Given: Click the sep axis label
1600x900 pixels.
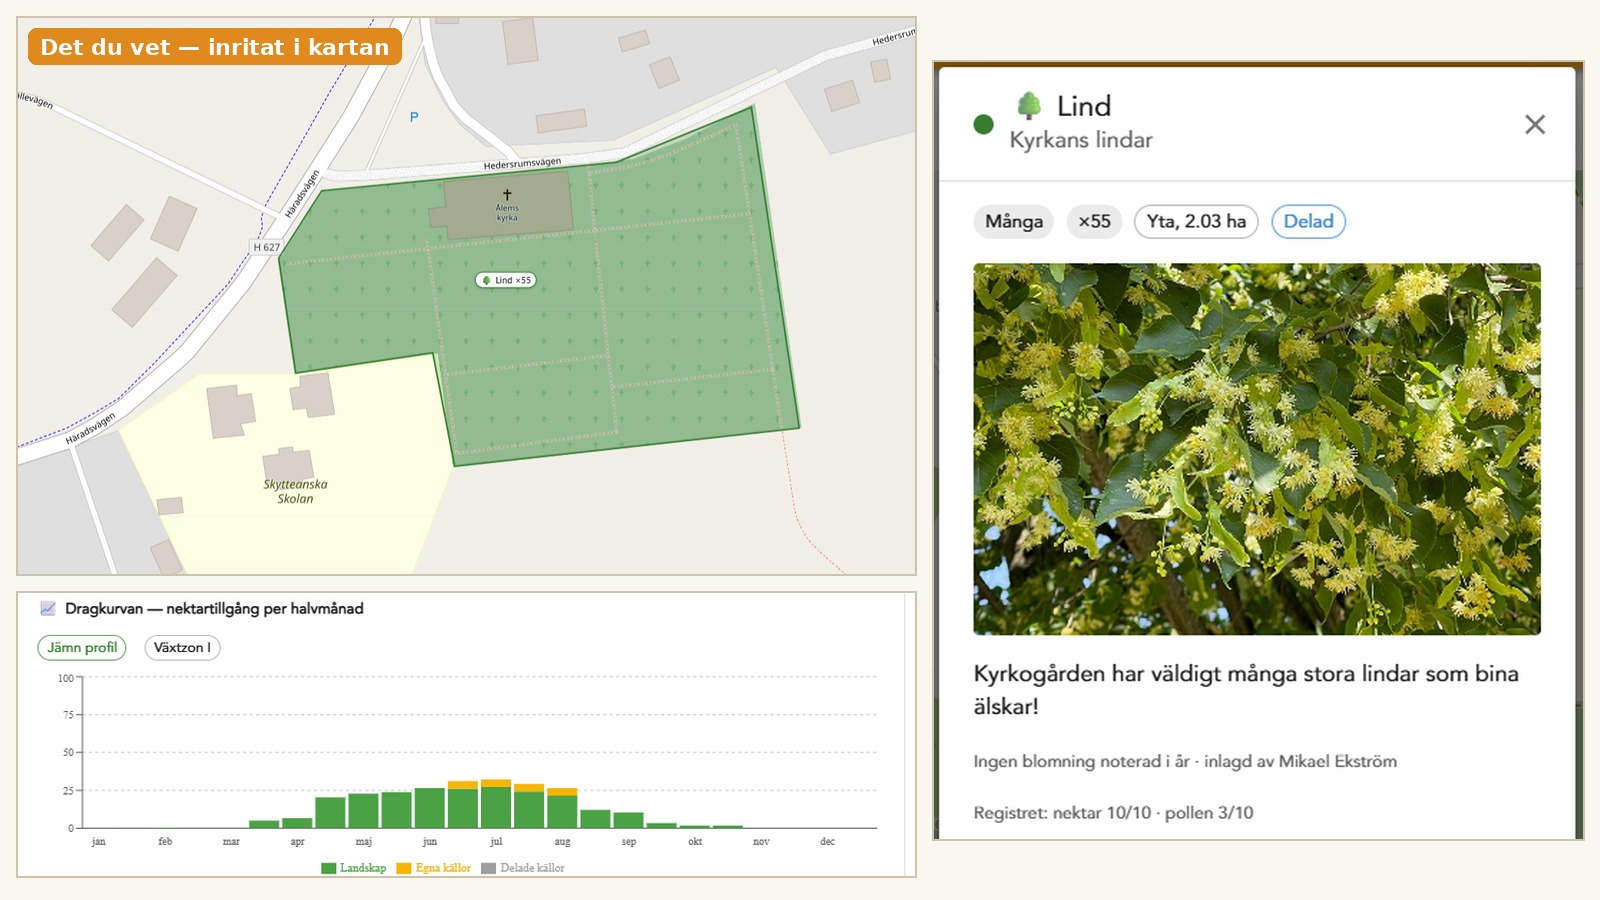Looking at the screenshot, I should [628, 841].
